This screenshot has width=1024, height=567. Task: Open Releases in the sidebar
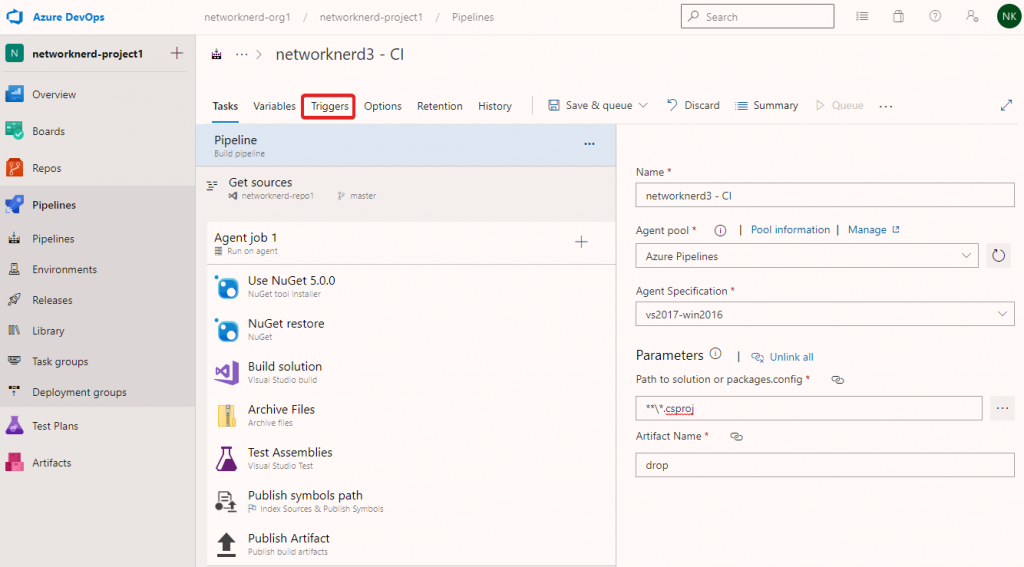pyautogui.click(x=52, y=300)
